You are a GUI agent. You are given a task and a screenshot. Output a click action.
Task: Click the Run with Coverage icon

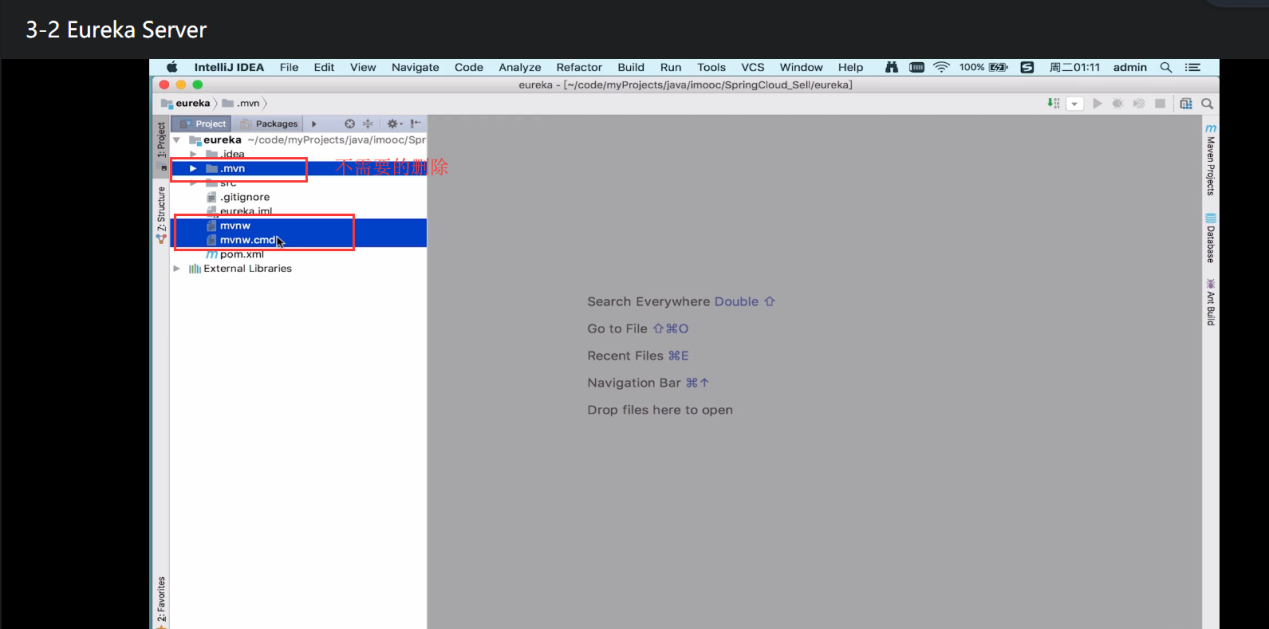tap(1138, 103)
